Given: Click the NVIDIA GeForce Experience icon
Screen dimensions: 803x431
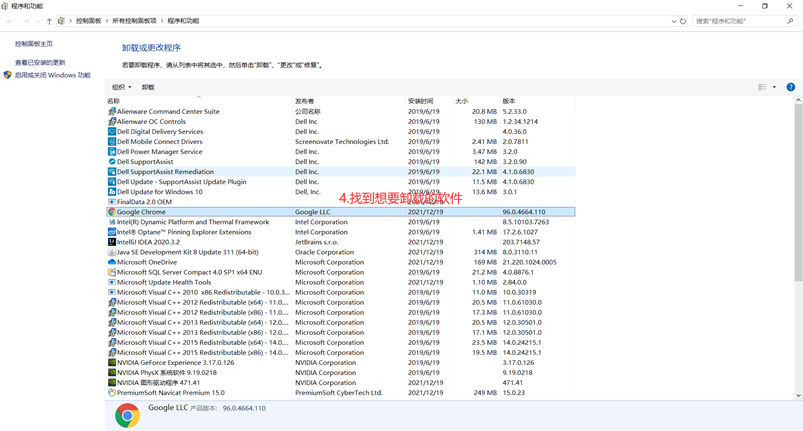Looking at the screenshot, I should click(112, 362).
